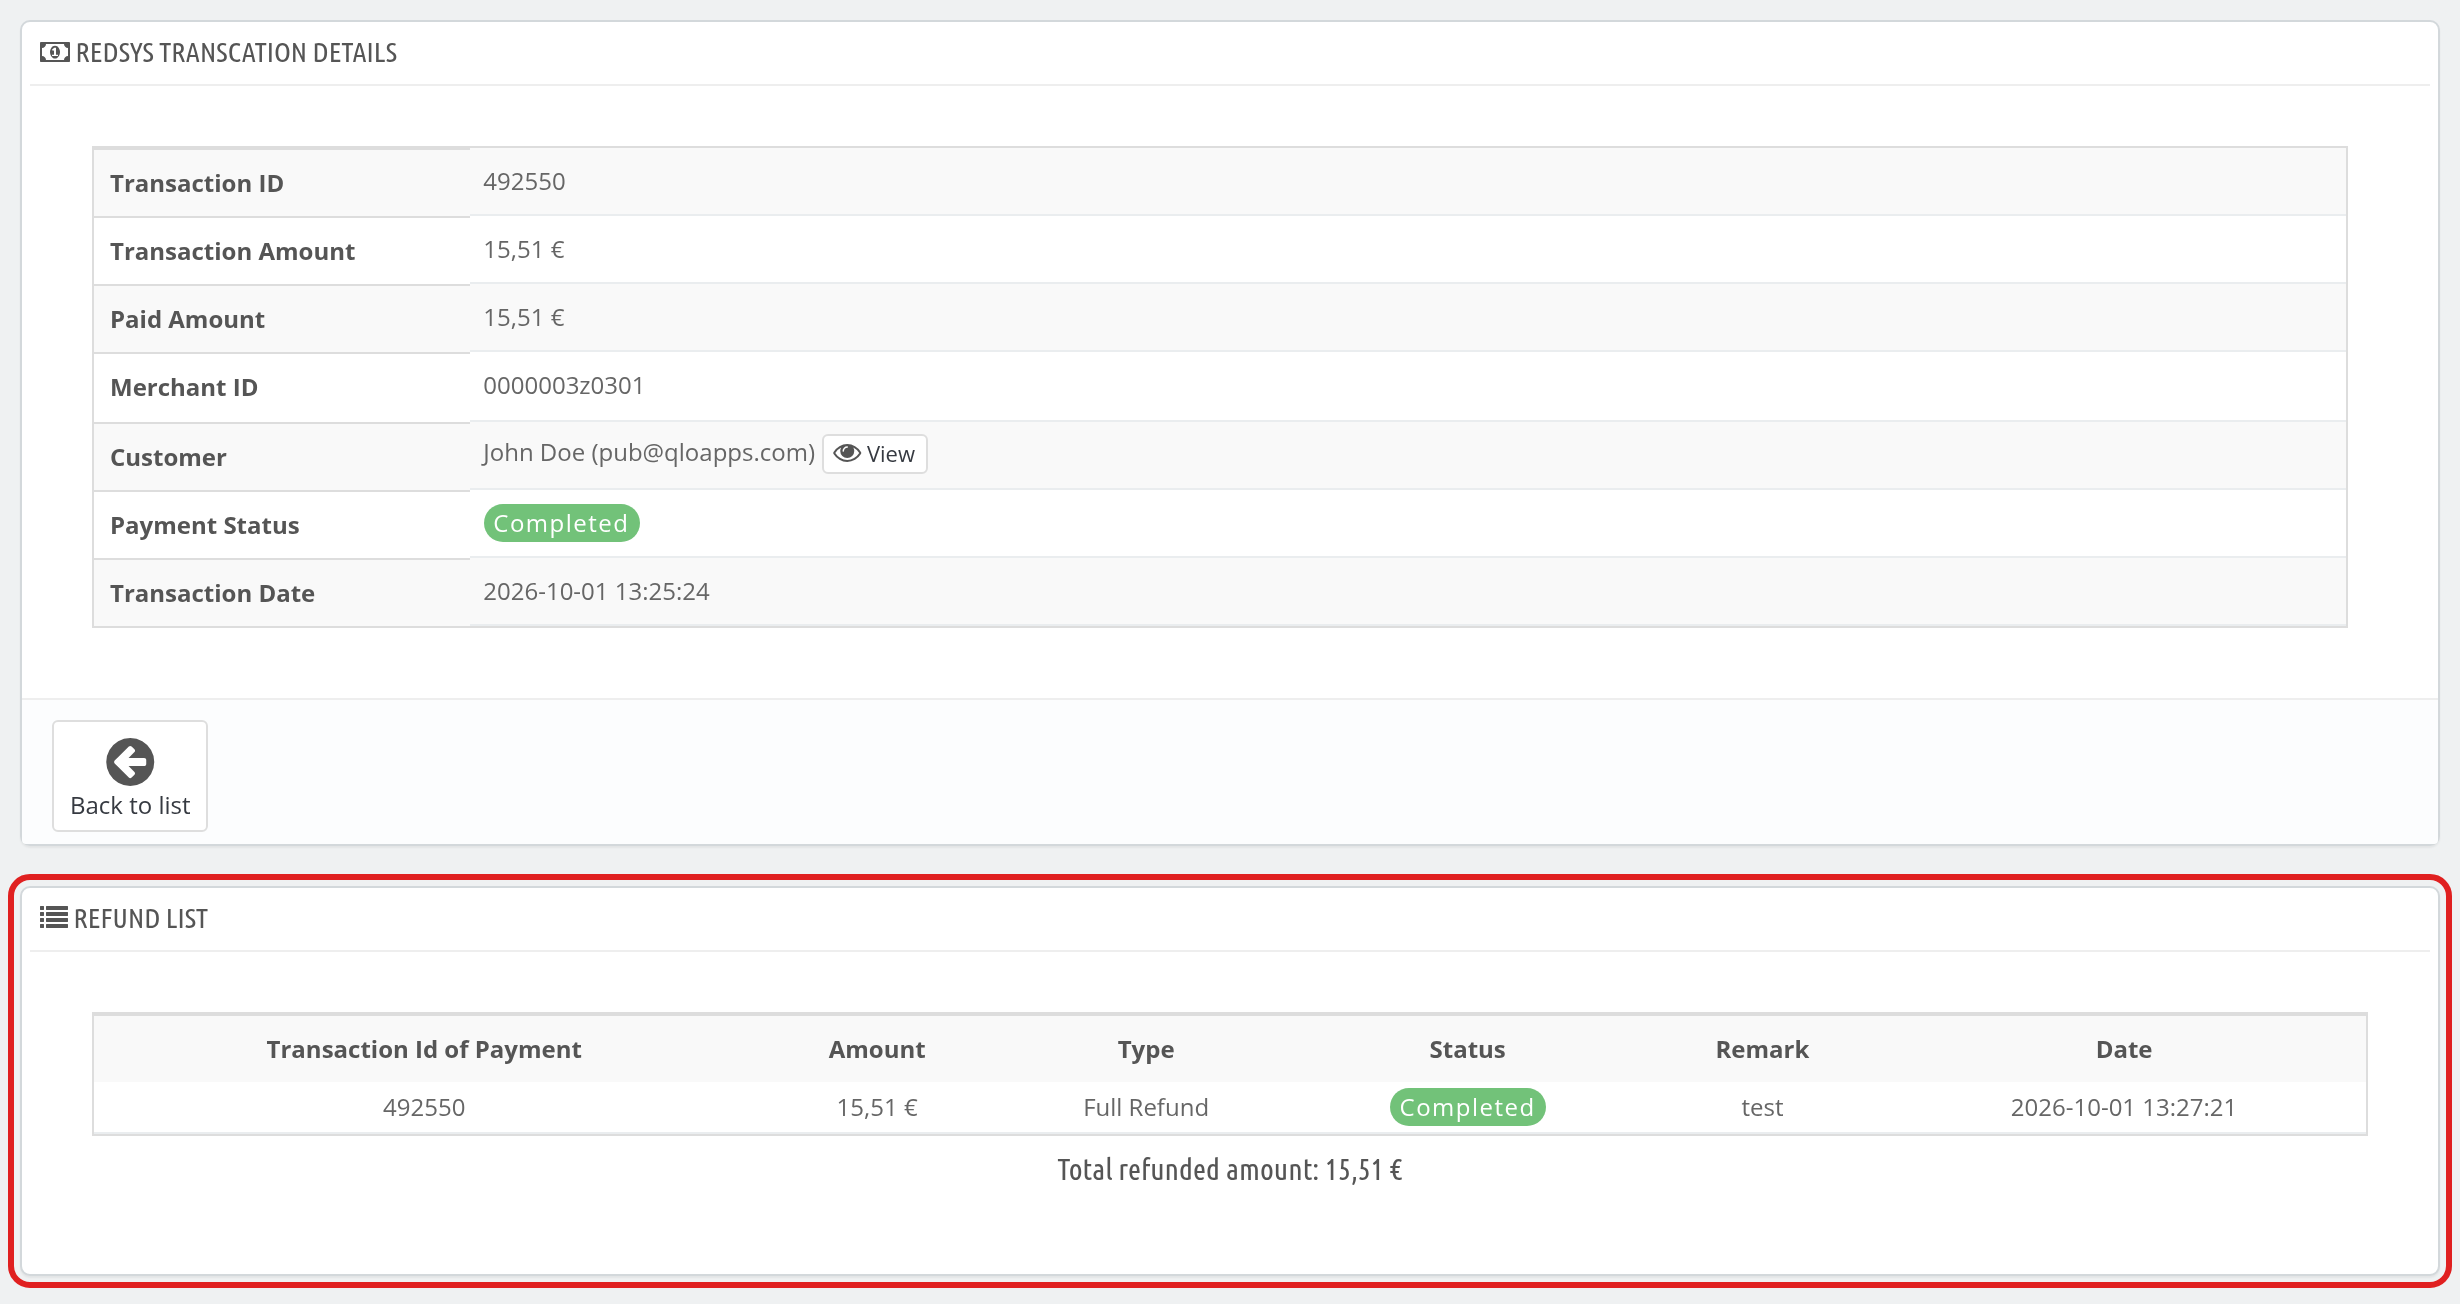Image resolution: width=2460 pixels, height=1304 pixels.
Task: Click Merchant ID value 0000003z0301
Action: (x=563, y=386)
